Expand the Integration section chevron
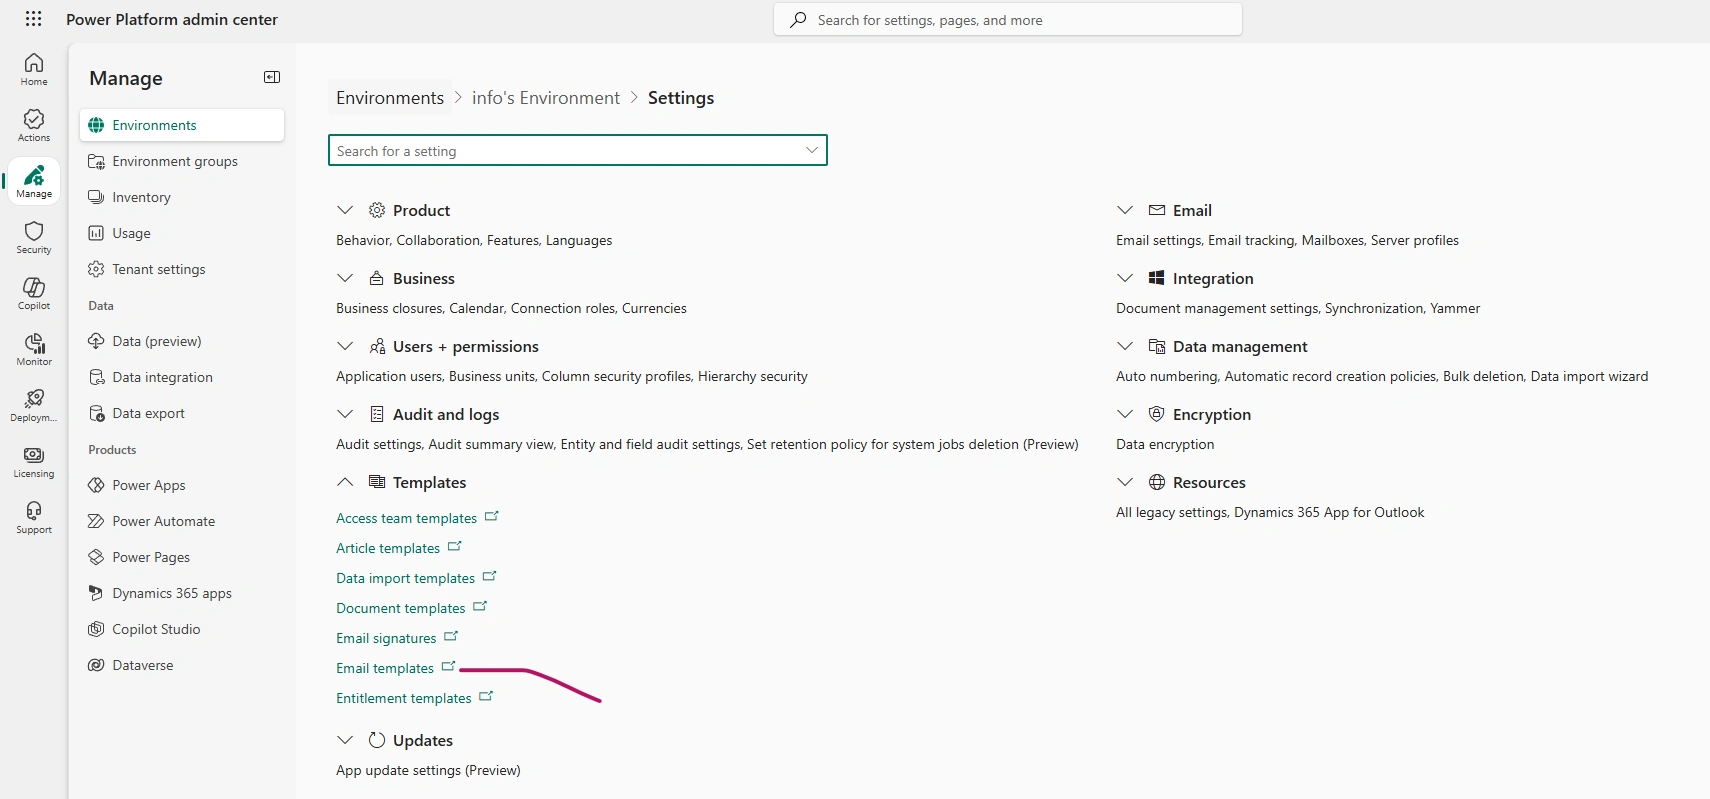This screenshot has height=799, width=1710. point(1125,278)
